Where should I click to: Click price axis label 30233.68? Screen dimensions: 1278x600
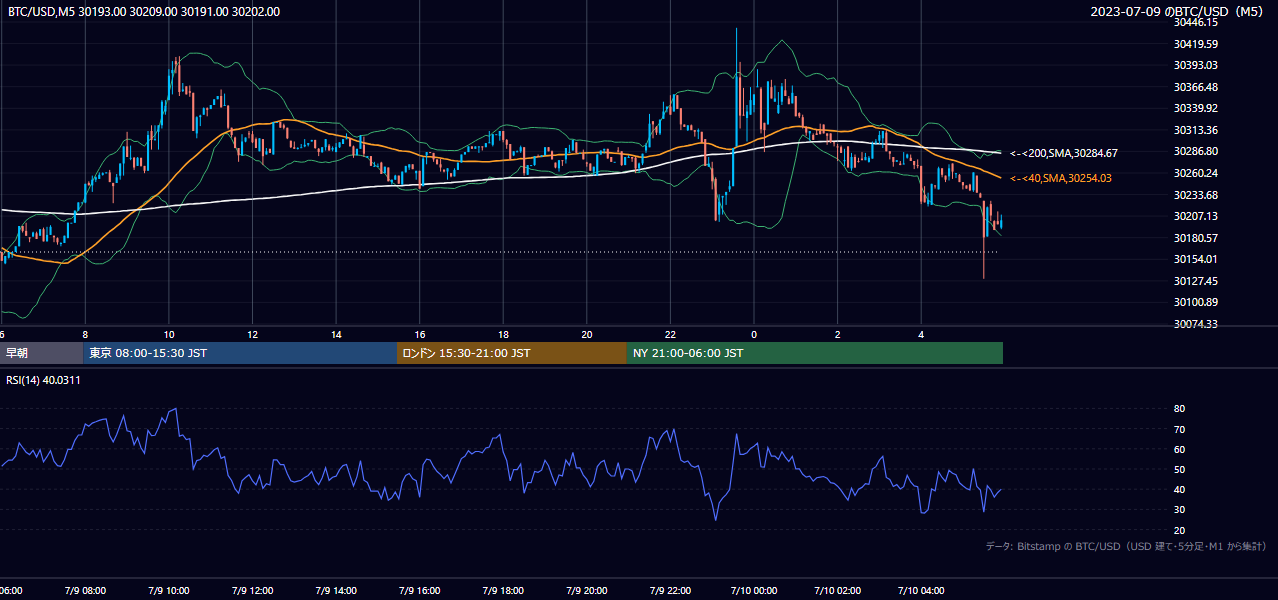point(1195,195)
